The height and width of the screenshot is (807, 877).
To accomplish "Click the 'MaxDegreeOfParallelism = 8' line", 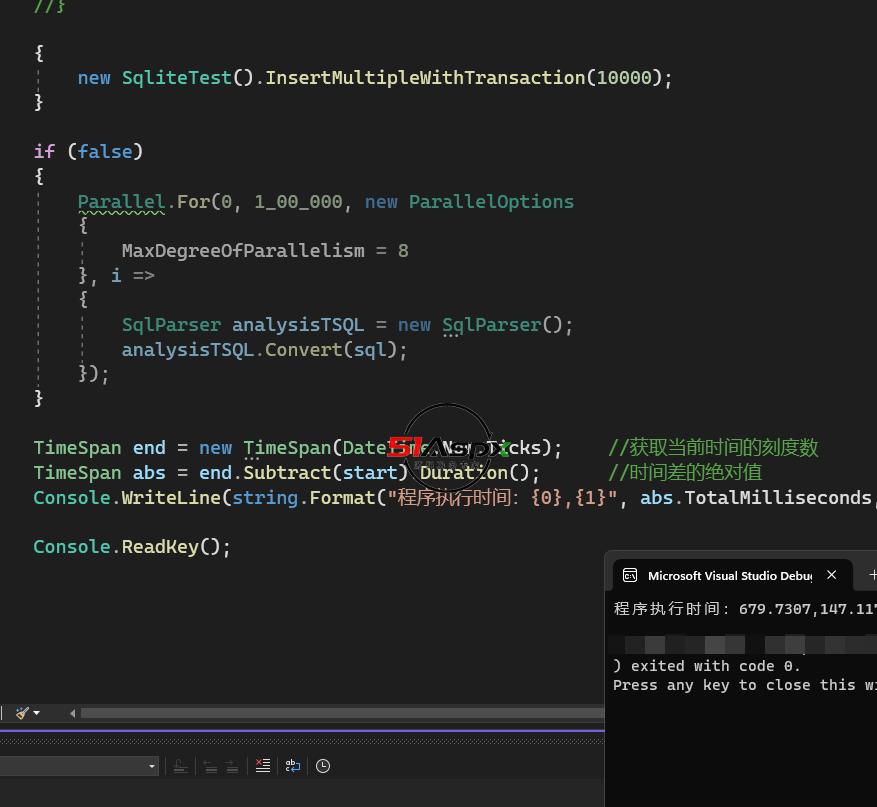I will pyautogui.click(x=265, y=251).
